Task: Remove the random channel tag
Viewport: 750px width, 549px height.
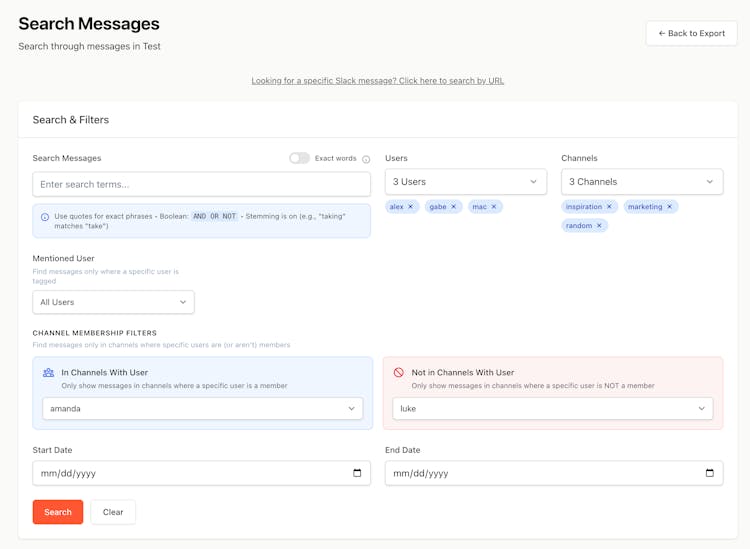Action: [x=599, y=226]
